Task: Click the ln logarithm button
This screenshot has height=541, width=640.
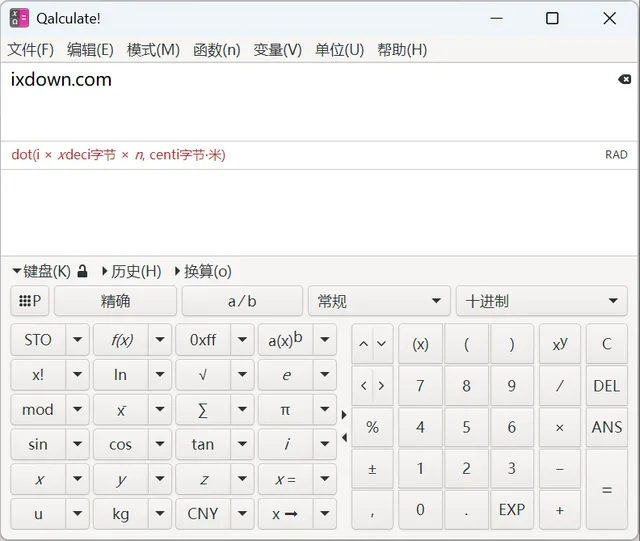Action: point(120,374)
